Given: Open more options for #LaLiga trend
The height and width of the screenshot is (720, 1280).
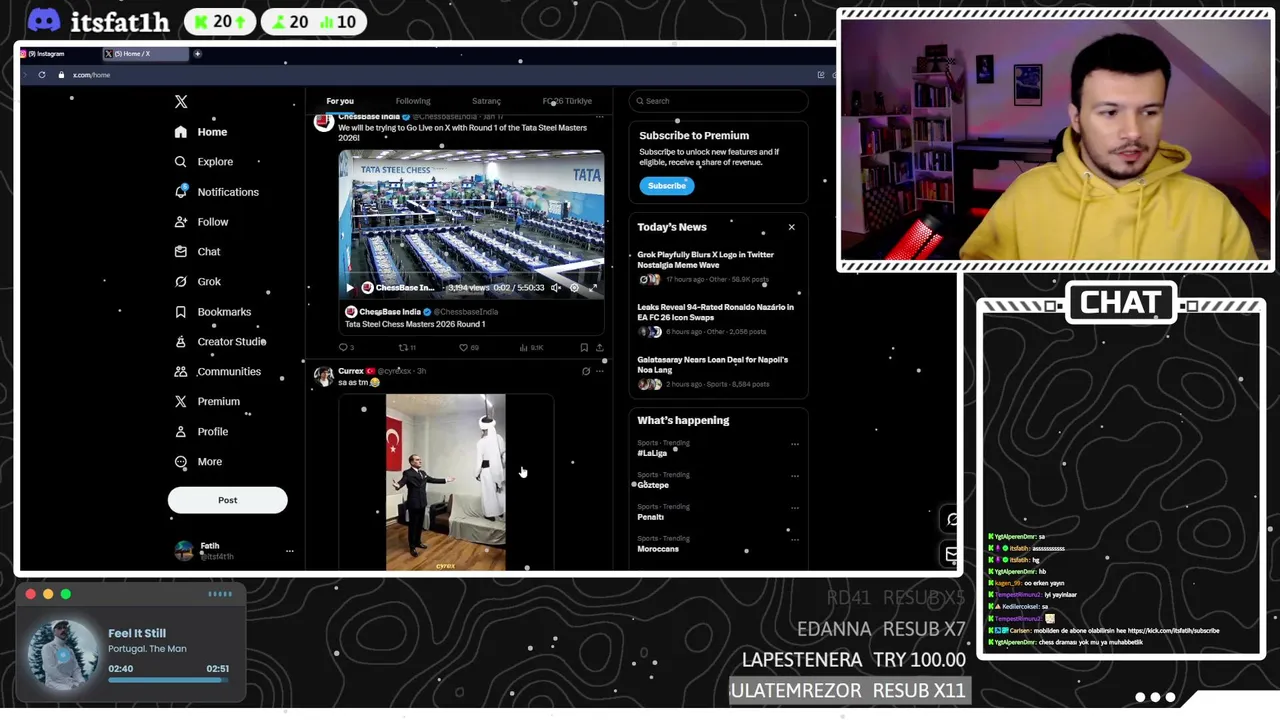Looking at the screenshot, I should pos(795,444).
